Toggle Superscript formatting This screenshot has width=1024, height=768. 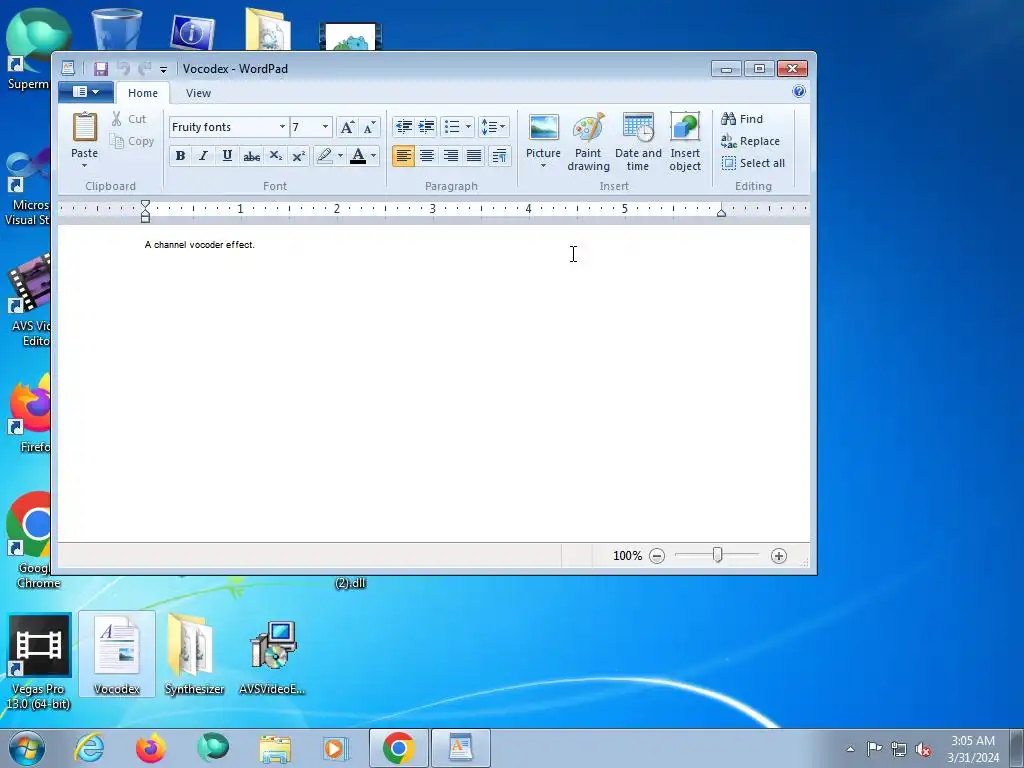(298, 155)
